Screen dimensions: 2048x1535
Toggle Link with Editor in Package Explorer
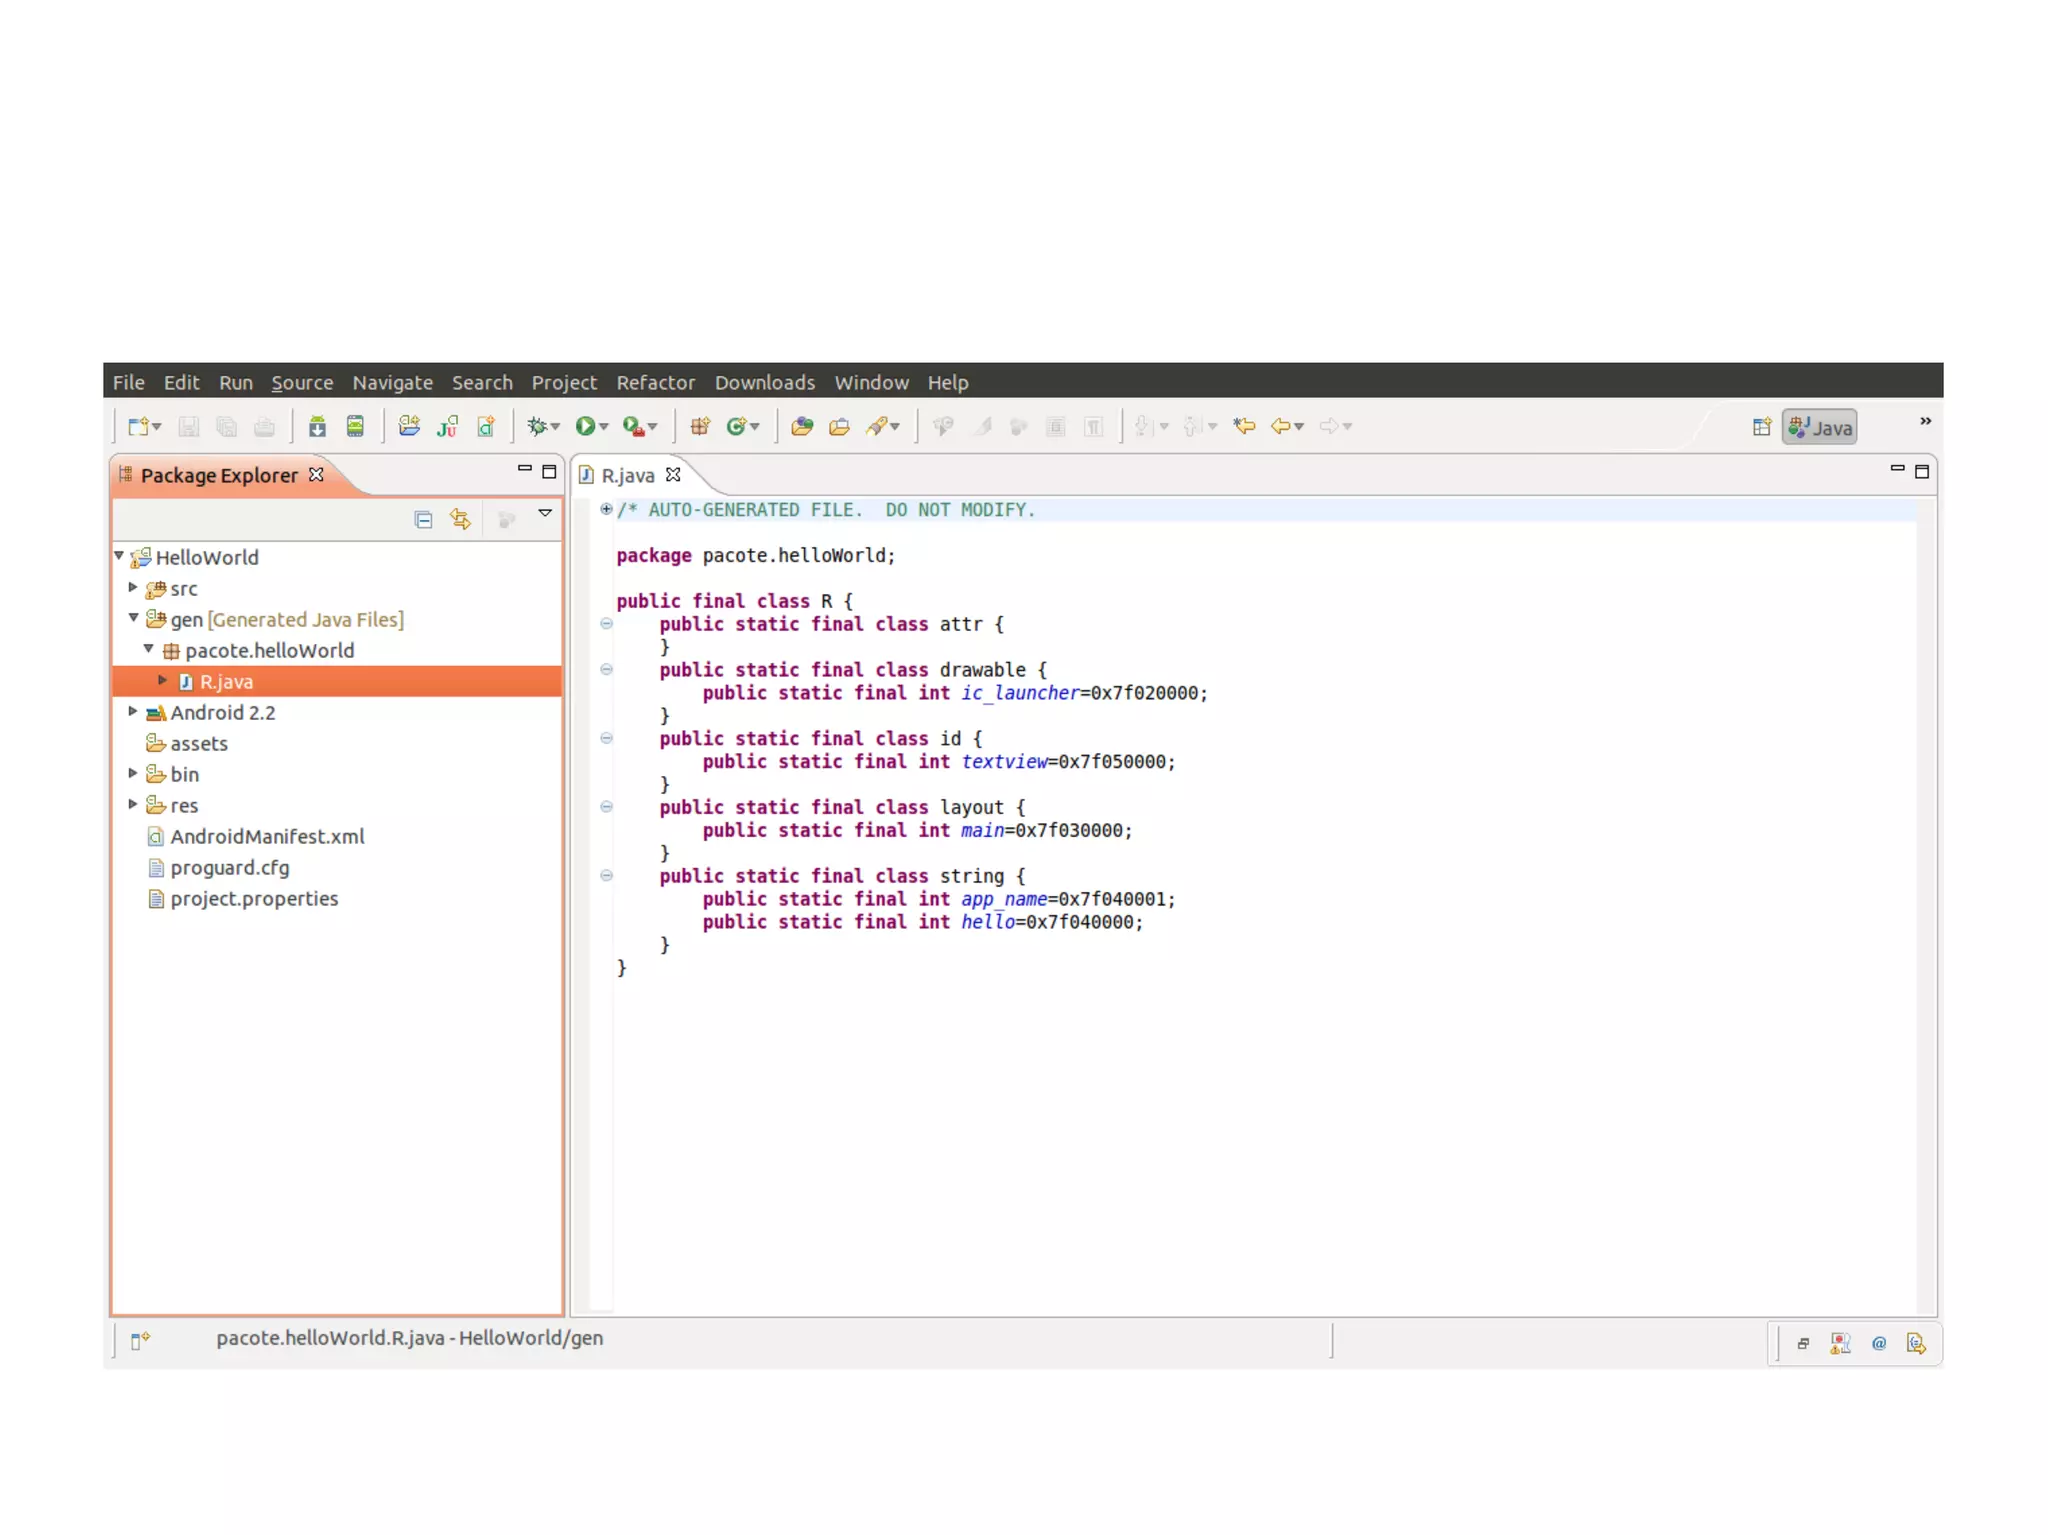click(460, 519)
